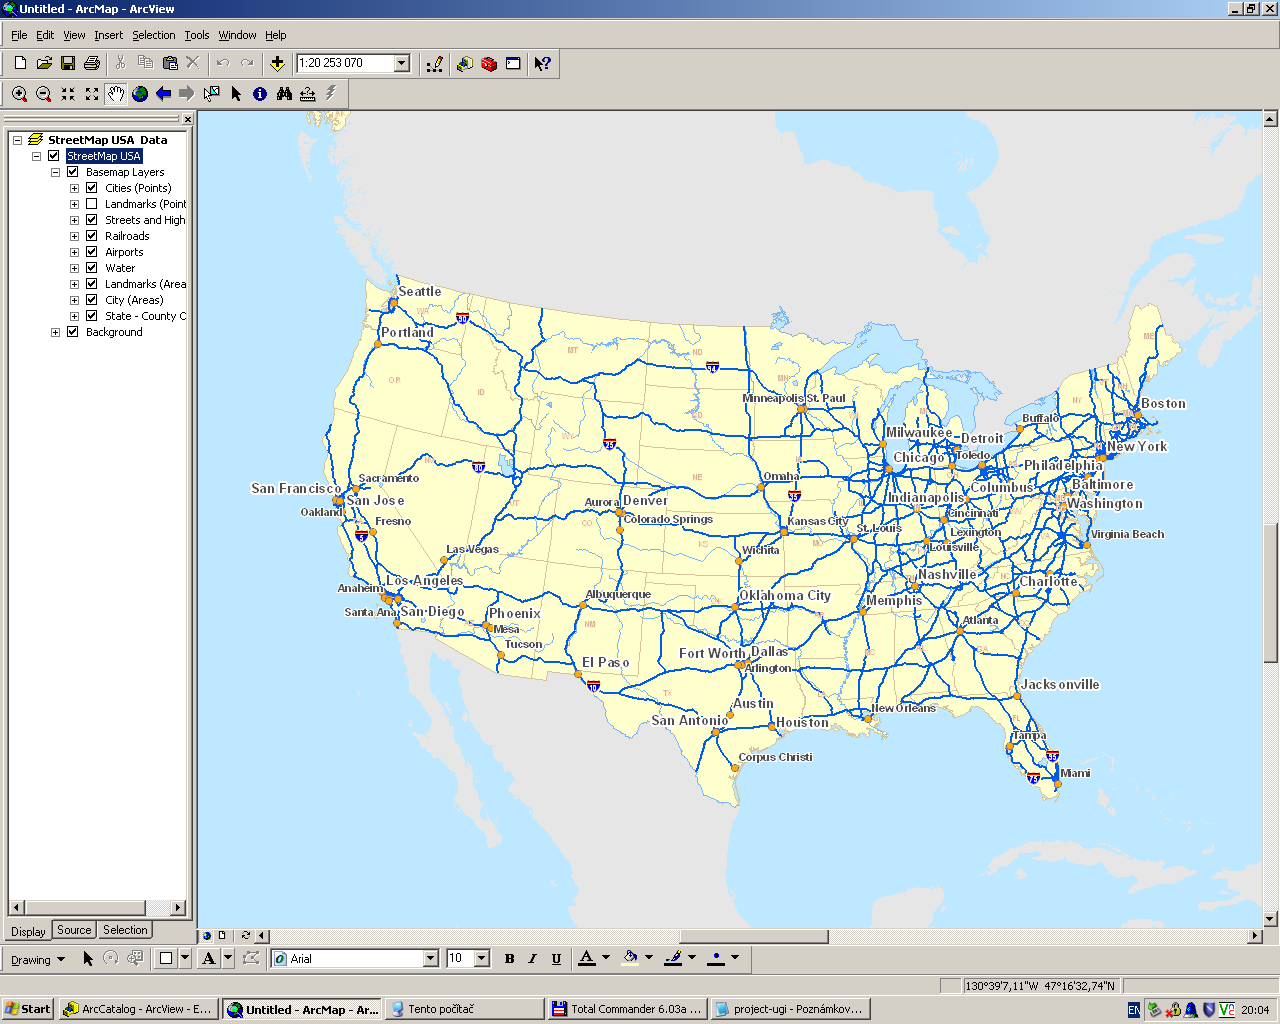The height and width of the screenshot is (1024, 1280).
Task: Print the current map
Action: pyautogui.click(x=92, y=63)
